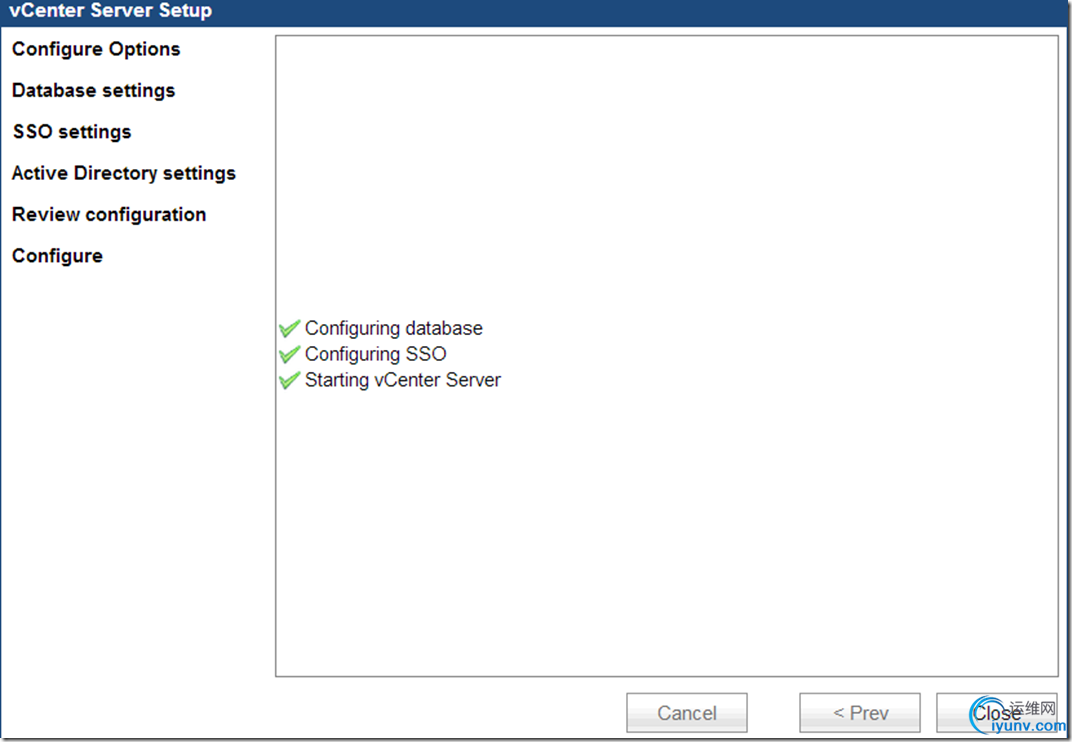This screenshot has height=742, width=1072.
Task: Close the vCenter Server Setup wizard
Action: (x=996, y=713)
